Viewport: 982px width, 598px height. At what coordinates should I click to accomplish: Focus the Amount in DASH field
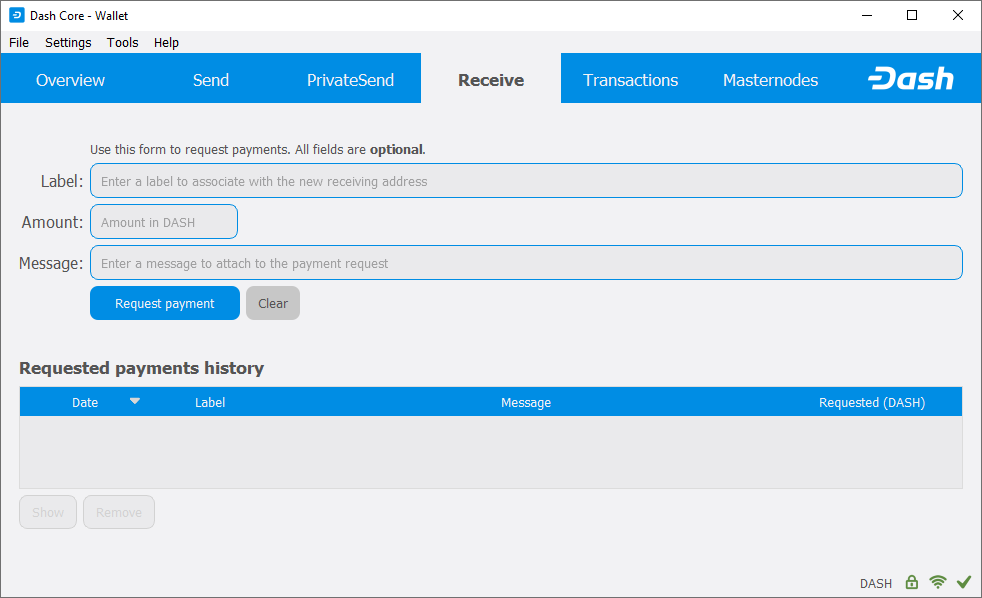click(x=164, y=222)
